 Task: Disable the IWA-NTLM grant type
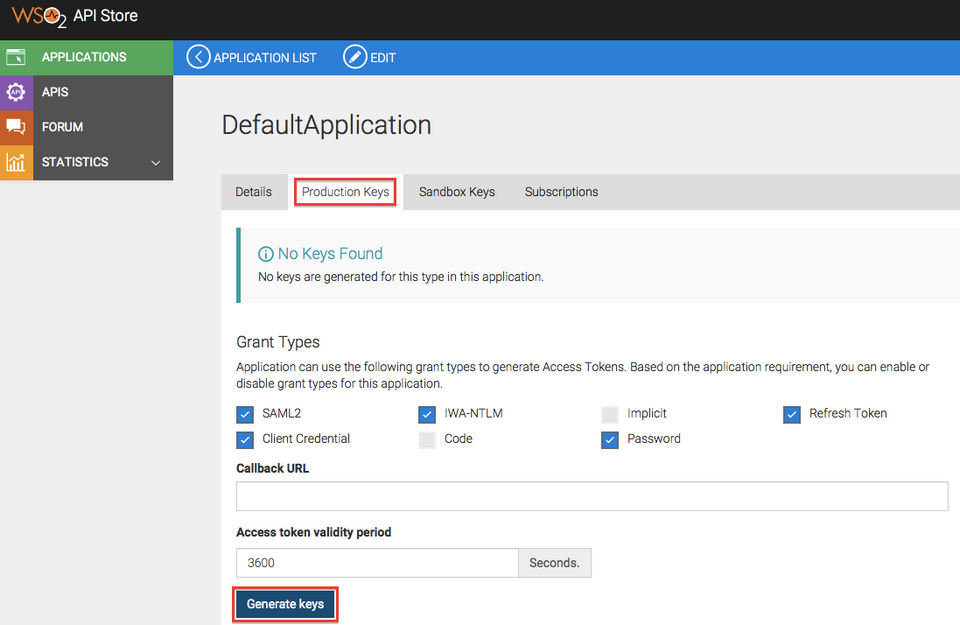coord(427,414)
